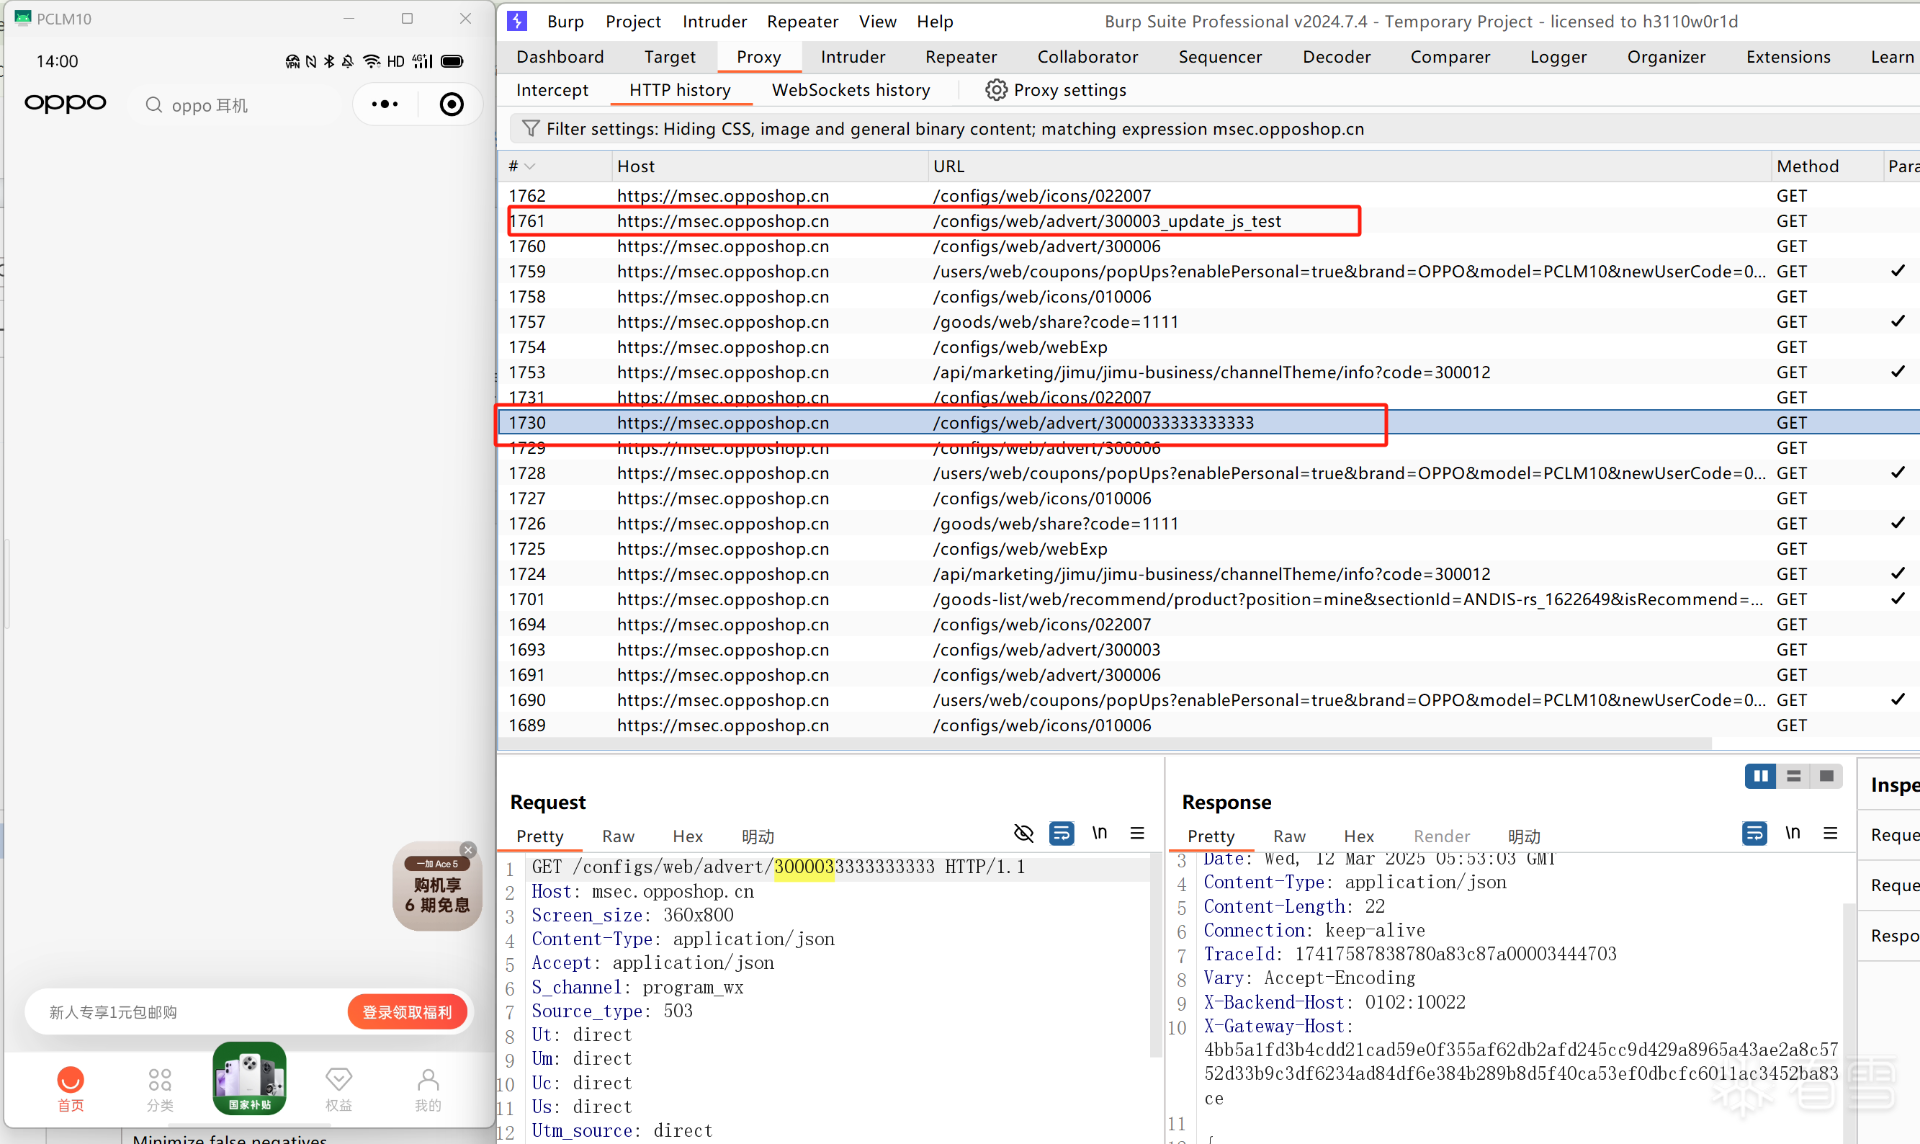Toggle word wrap in the Request editor
The image size is (1920, 1144).
click(1062, 832)
